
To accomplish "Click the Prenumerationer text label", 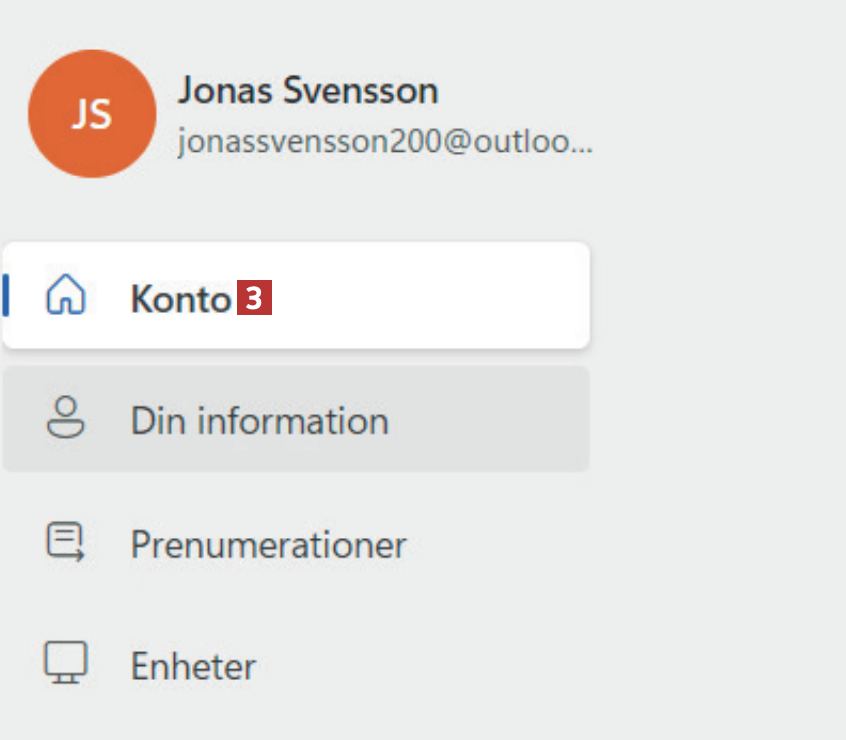I will click(x=268, y=545).
